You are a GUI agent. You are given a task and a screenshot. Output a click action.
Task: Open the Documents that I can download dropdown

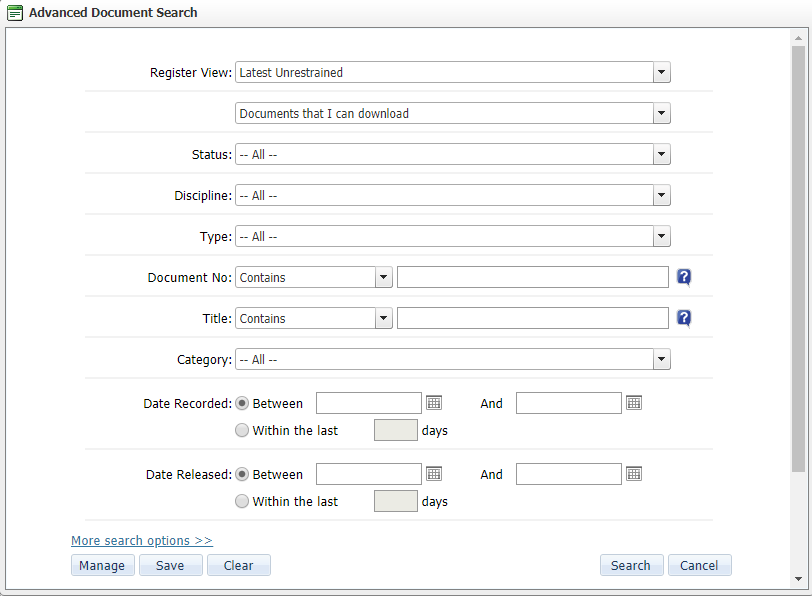[x=453, y=113]
